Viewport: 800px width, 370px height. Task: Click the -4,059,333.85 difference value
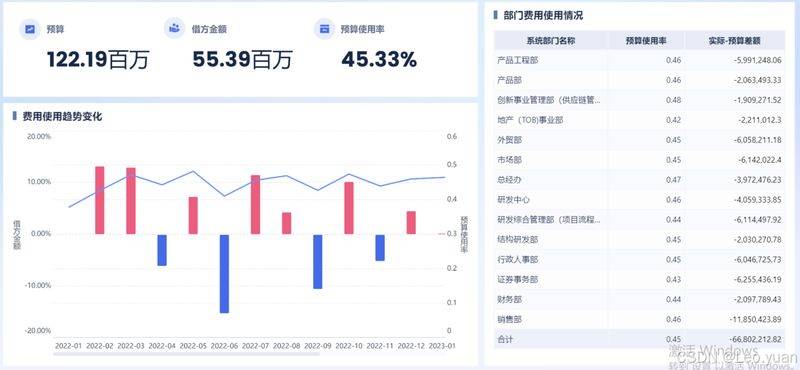[758, 200]
